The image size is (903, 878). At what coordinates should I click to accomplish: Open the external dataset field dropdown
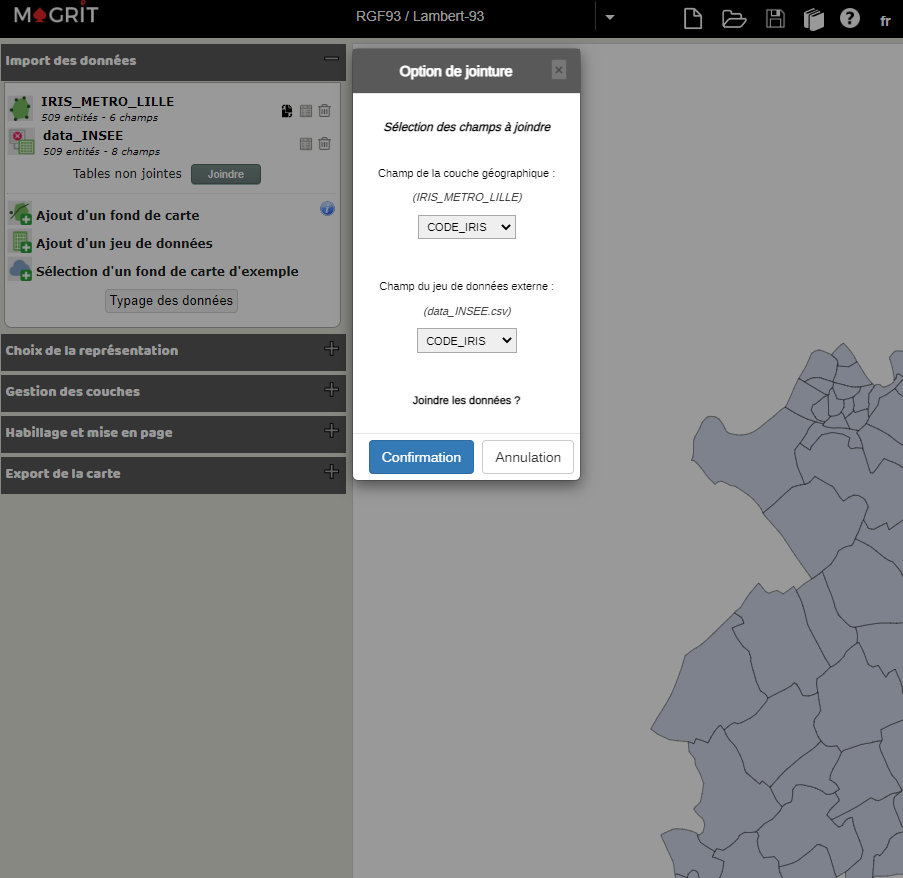pos(466,341)
